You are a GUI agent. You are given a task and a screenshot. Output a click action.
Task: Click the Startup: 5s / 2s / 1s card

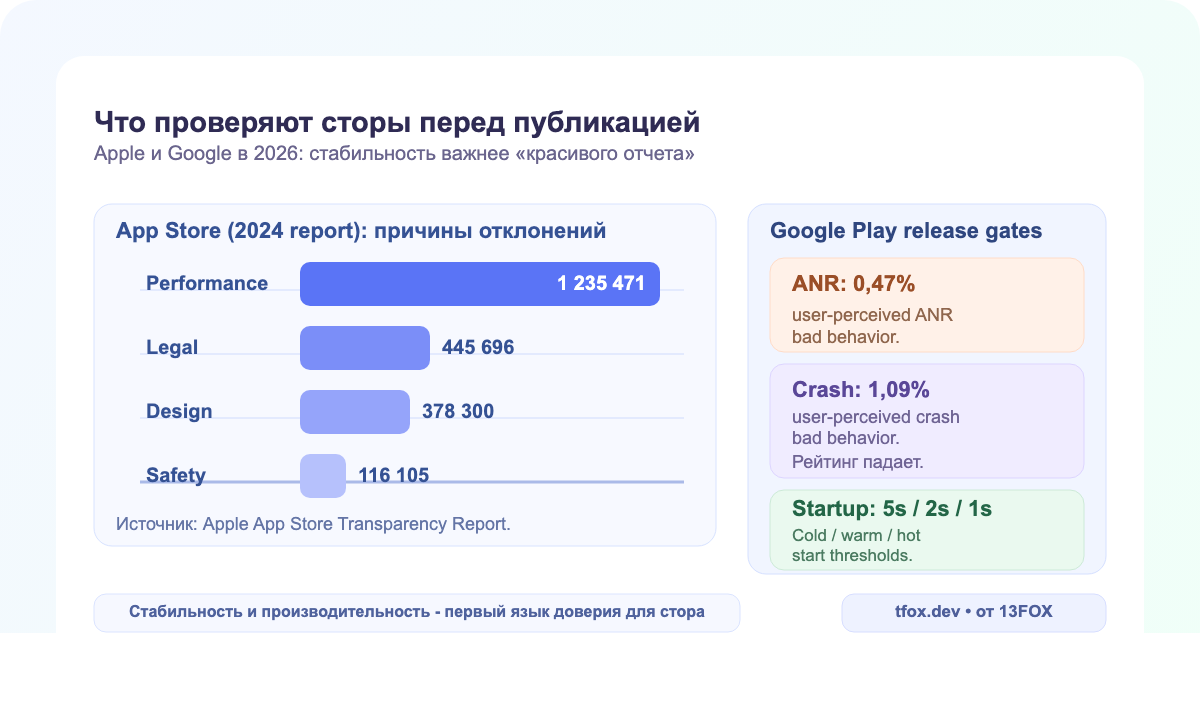pyautogui.click(x=927, y=531)
